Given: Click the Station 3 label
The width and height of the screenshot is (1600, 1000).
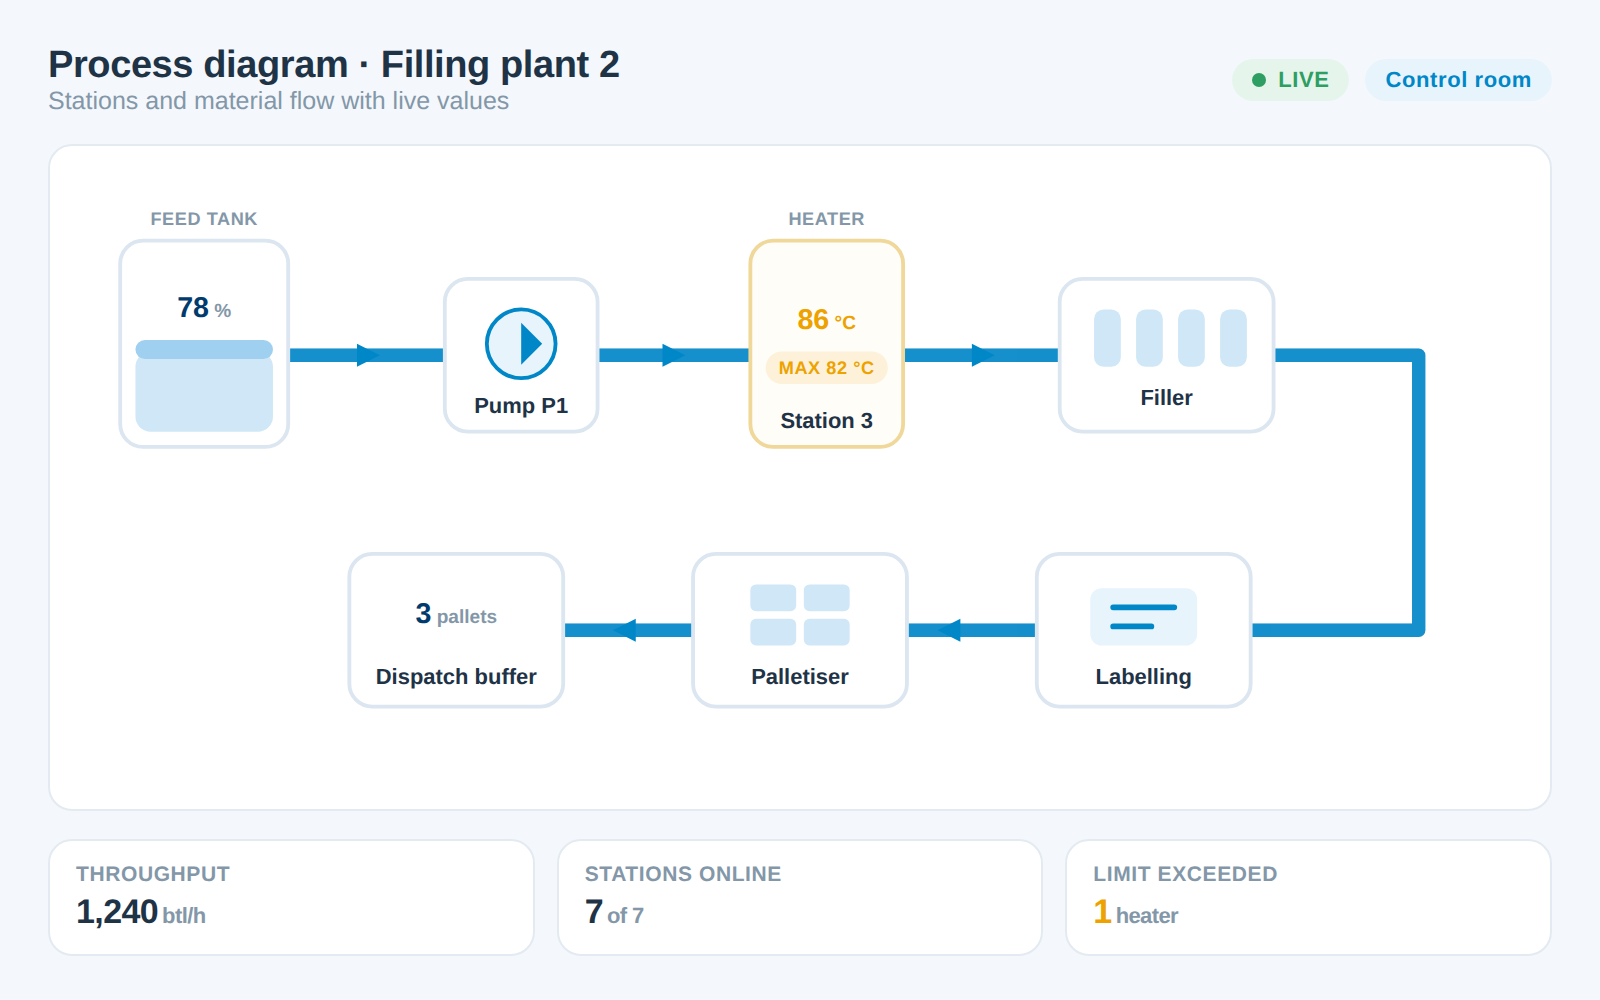Looking at the screenshot, I should [x=827, y=421].
